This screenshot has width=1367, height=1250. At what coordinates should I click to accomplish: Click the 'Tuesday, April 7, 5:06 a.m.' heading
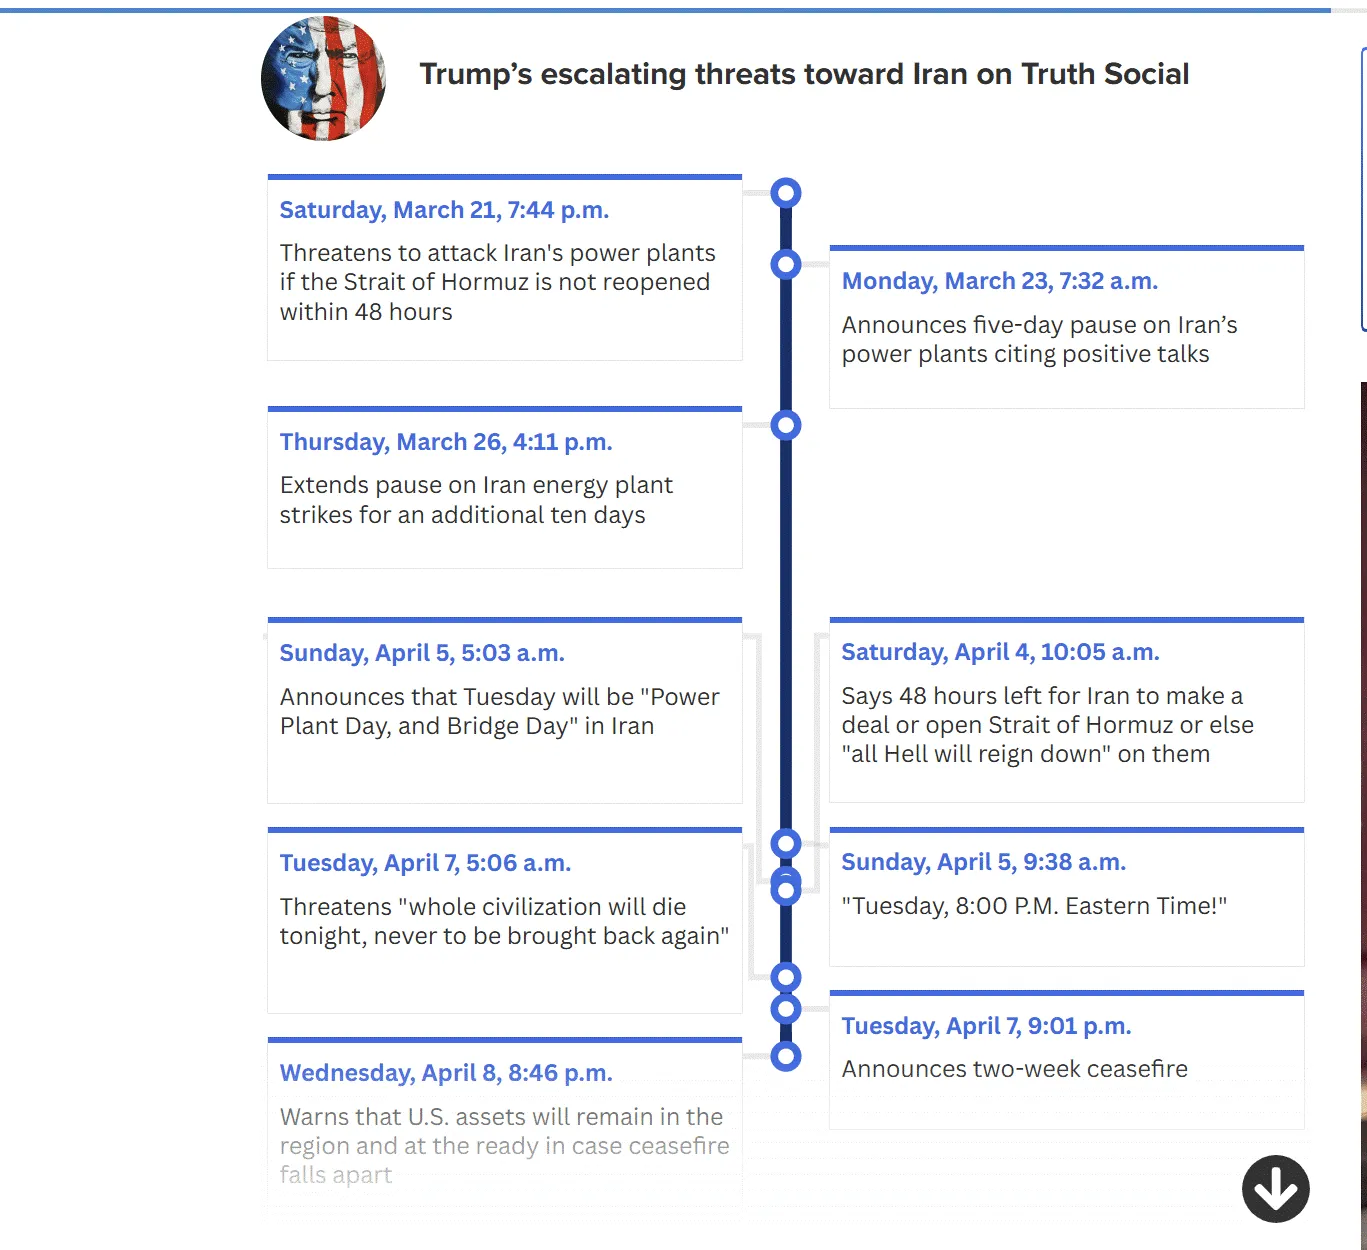425,863
